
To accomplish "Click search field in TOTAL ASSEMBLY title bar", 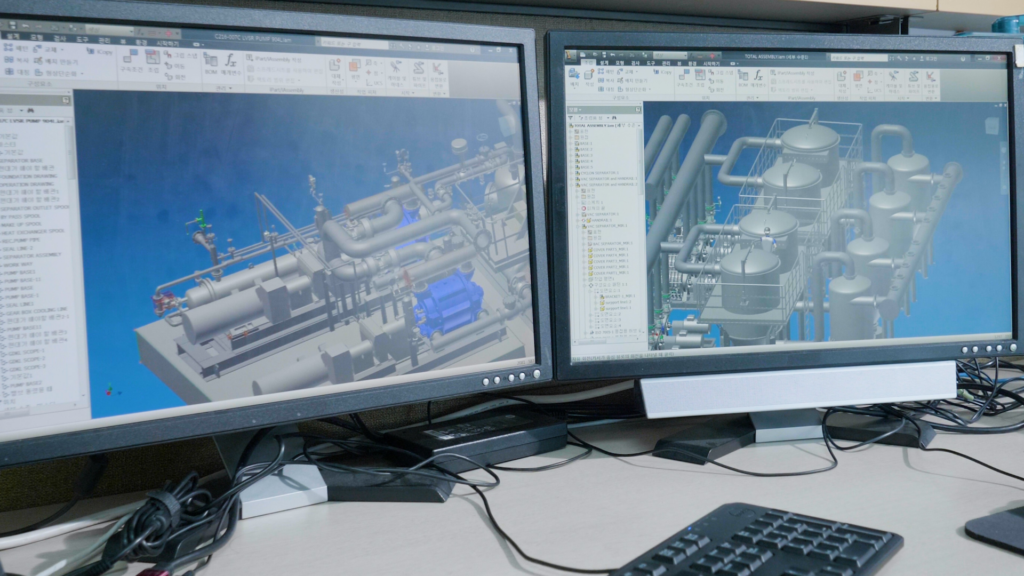I will click(857, 58).
